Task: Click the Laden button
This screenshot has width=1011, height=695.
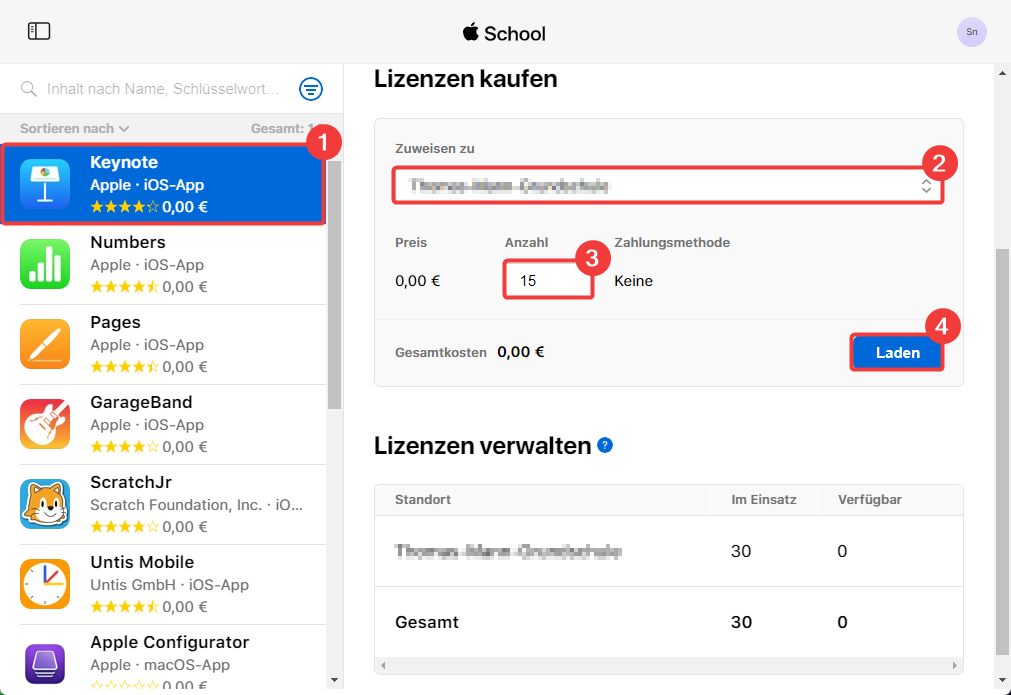Action: [x=897, y=353]
